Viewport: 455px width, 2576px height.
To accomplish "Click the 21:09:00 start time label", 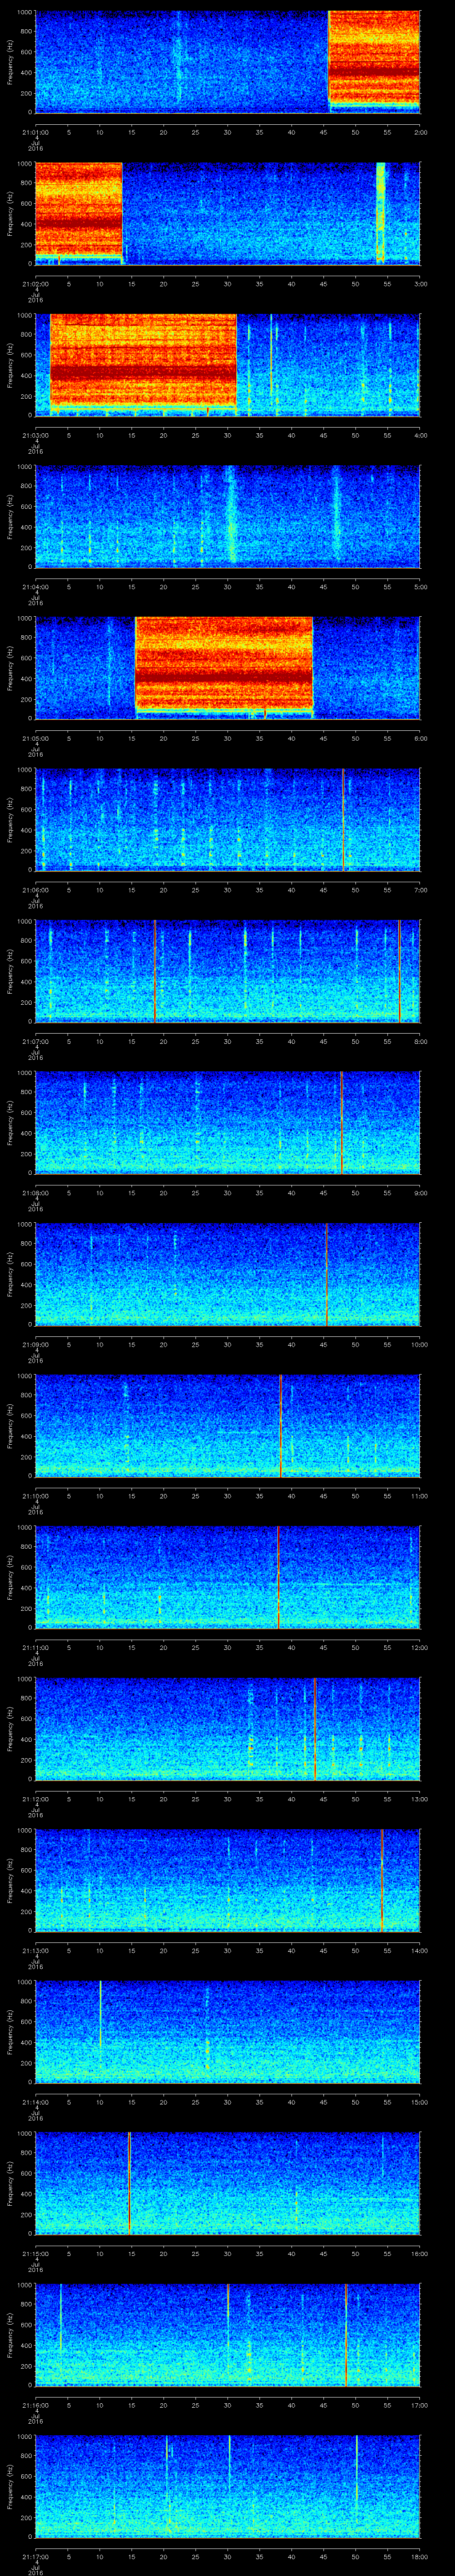I will click(x=35, y=1344).
